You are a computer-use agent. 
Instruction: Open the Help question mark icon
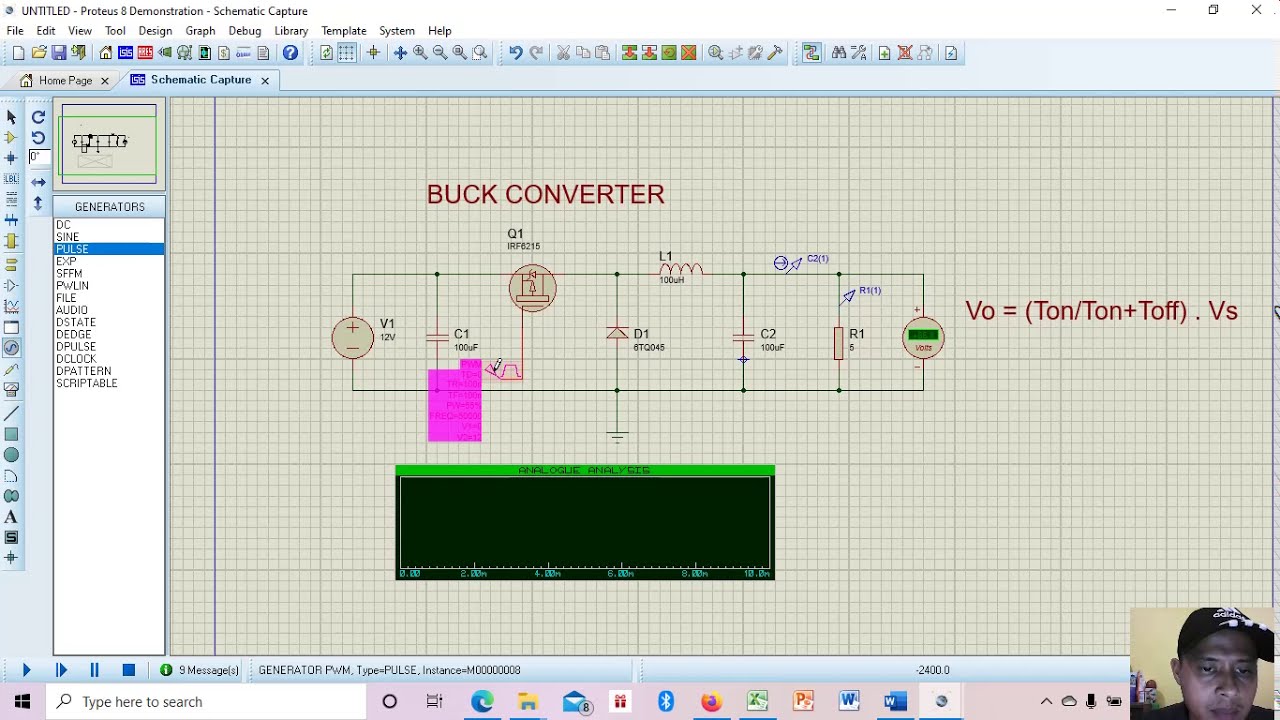click(x=290, y=53)
